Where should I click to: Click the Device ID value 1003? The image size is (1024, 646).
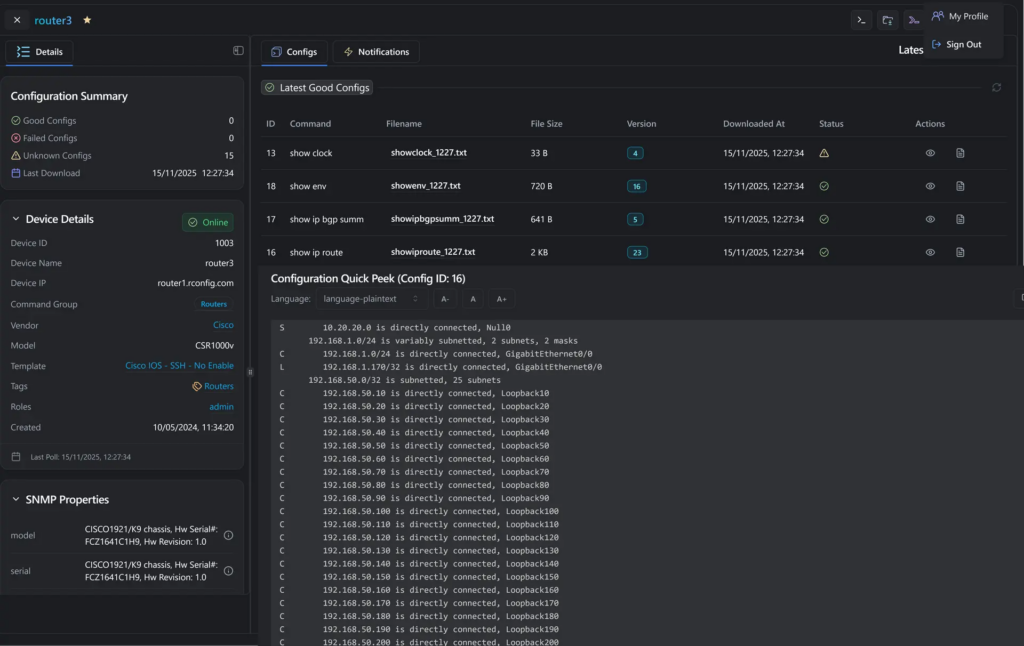(x=224, y=243)
